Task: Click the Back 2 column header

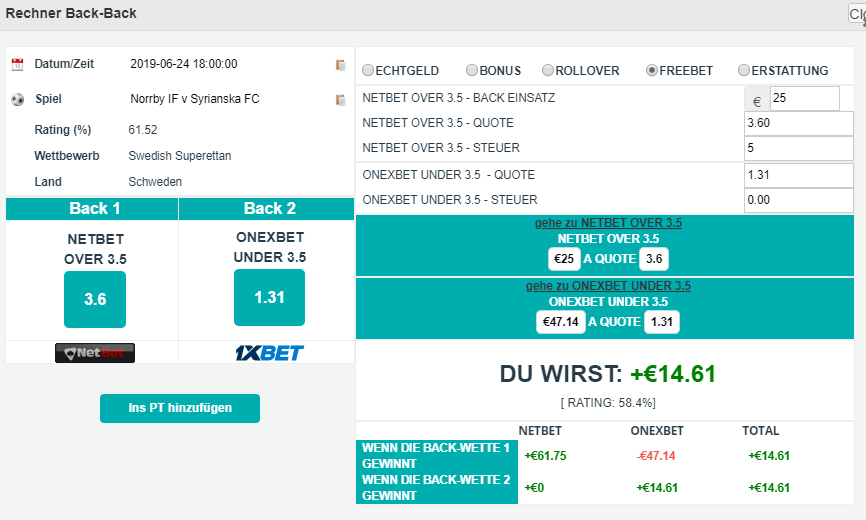Action: click(x=267, y=209)
